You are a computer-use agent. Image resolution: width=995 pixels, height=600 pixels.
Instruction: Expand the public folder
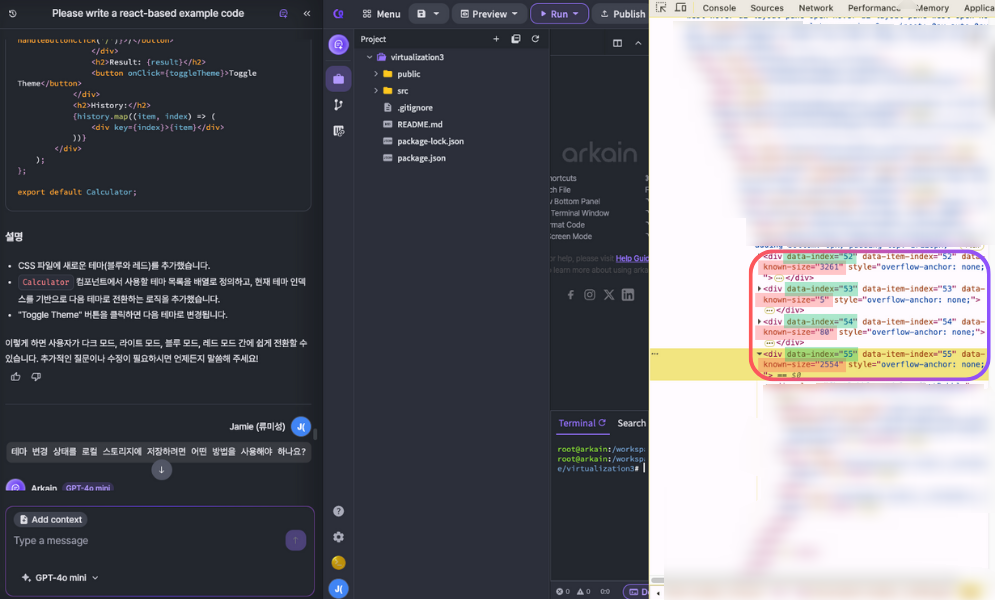pyautogui.click(x=408, y=74)
